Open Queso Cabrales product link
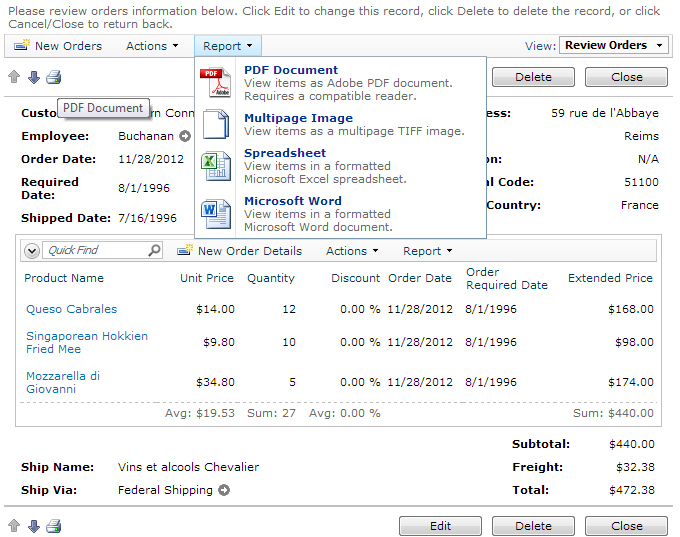Screen dimensions: 680x537 (x=72, y=309)
